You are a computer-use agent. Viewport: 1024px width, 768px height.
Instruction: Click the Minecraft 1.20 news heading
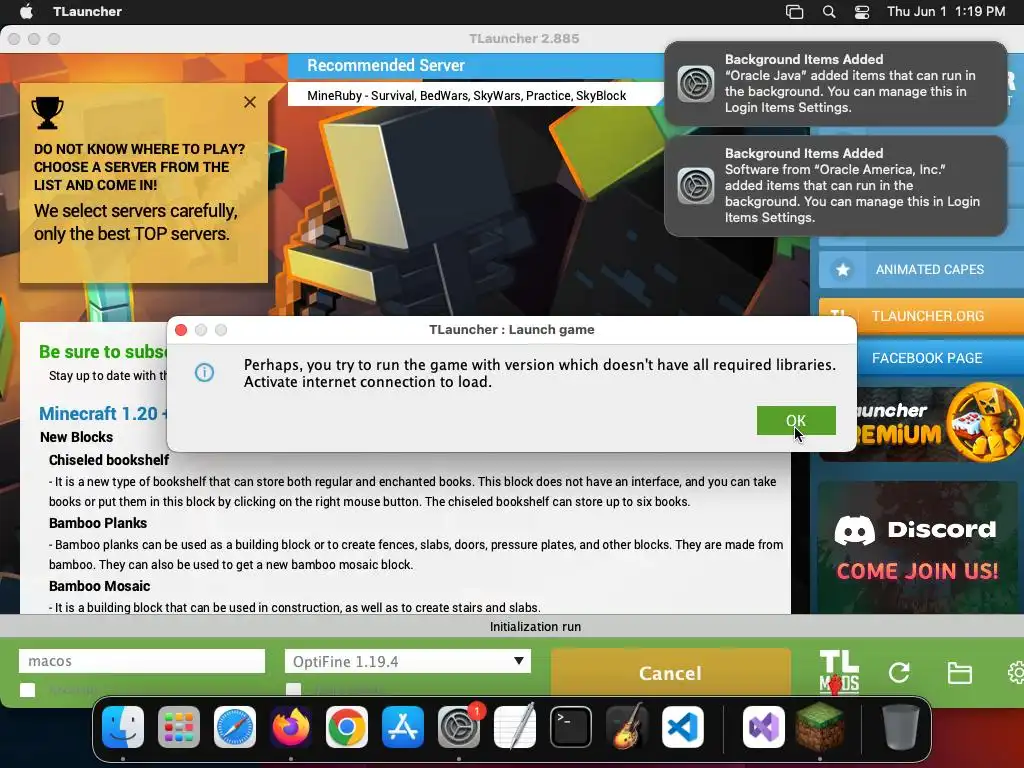pyautogui.click(x=103, y=413)
